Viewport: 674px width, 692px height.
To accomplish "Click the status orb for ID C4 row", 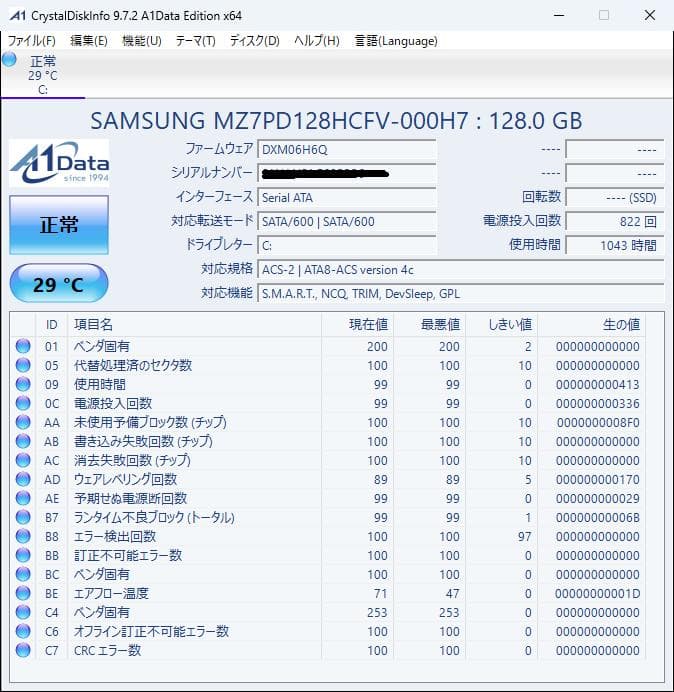I will (x=23, y=612).
